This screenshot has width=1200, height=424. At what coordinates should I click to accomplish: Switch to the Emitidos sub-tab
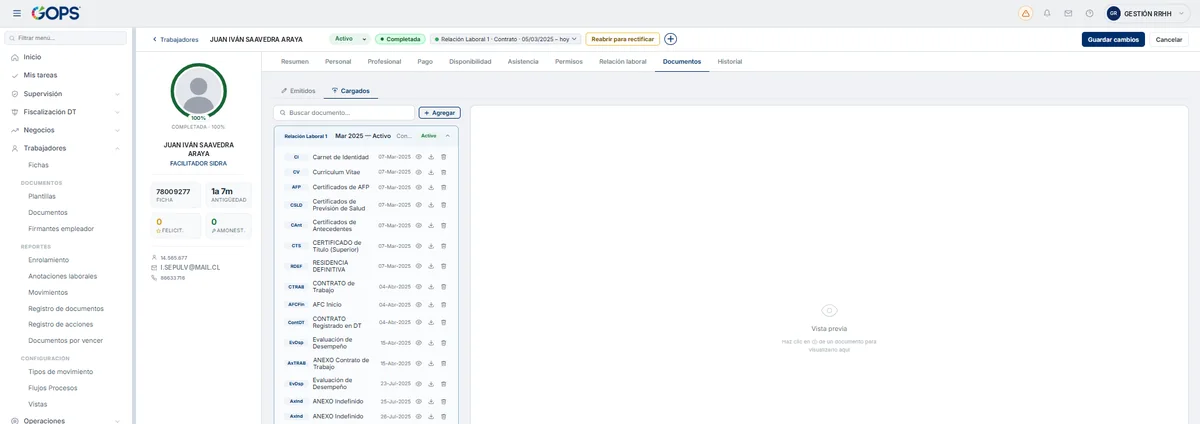298,91
